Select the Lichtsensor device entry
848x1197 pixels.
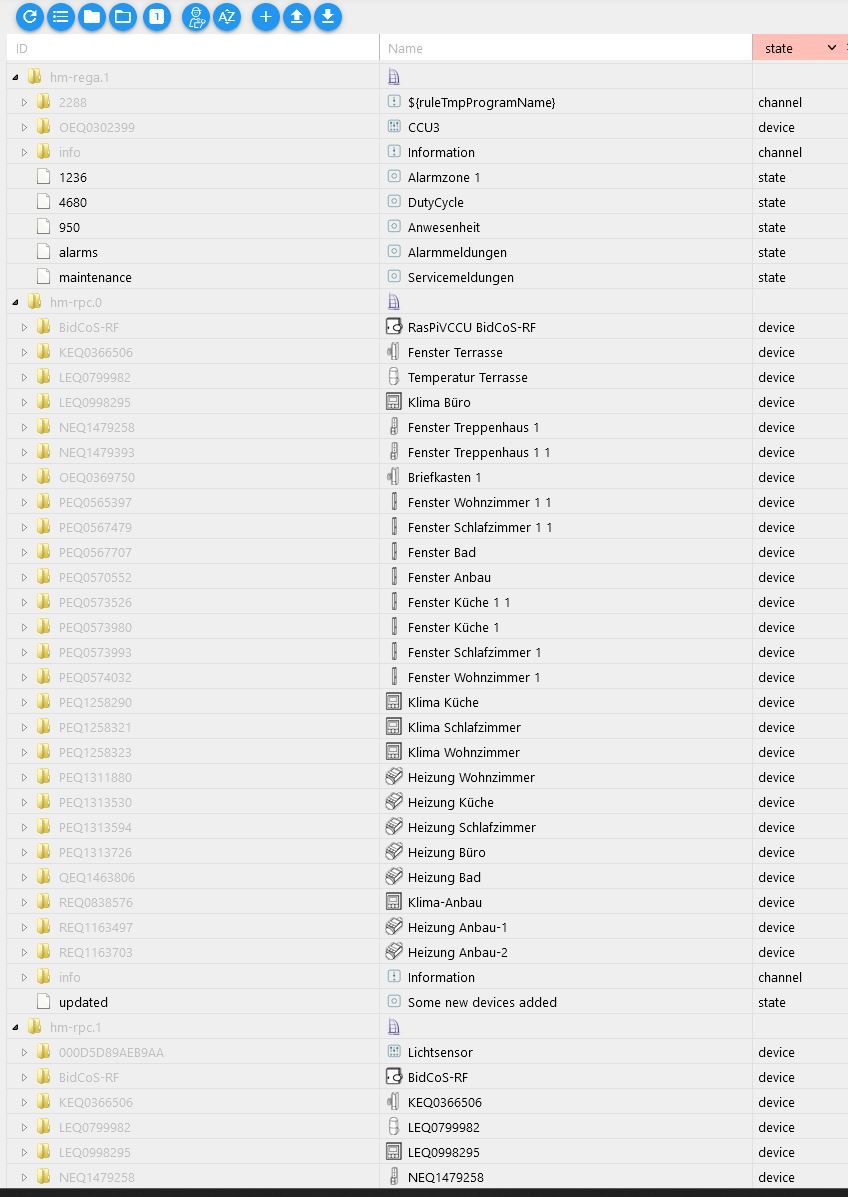(x=440, y=1052)
